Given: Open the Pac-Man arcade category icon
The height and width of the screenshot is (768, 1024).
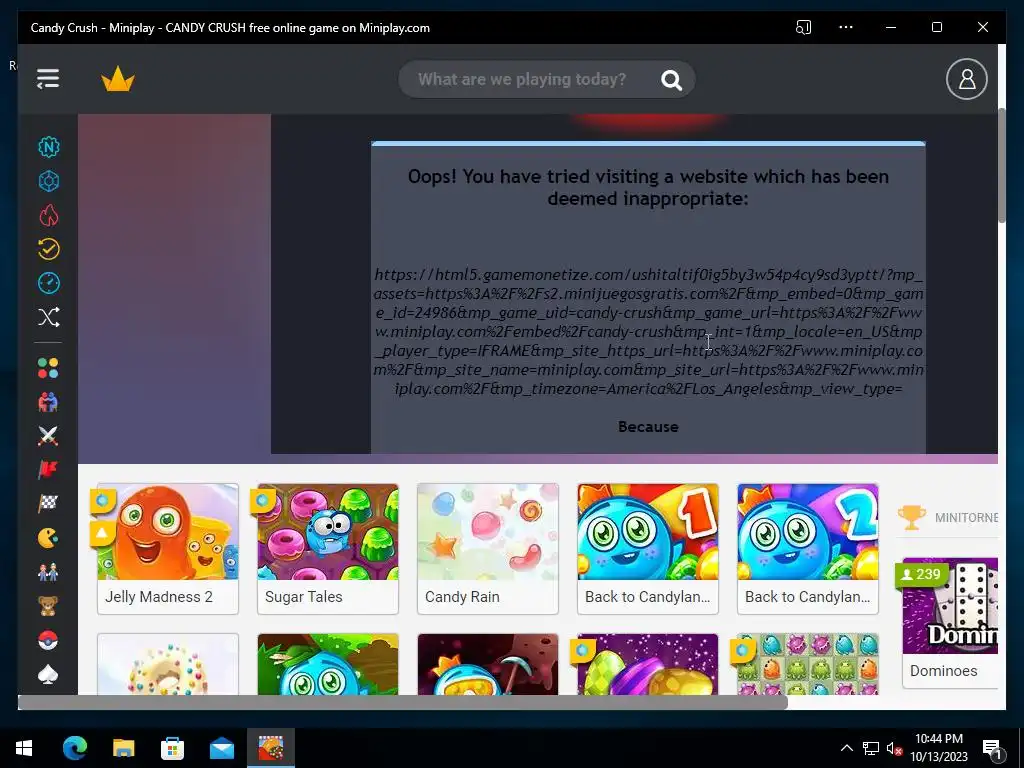Looking at the screenshot, I should tap(48, 537).
